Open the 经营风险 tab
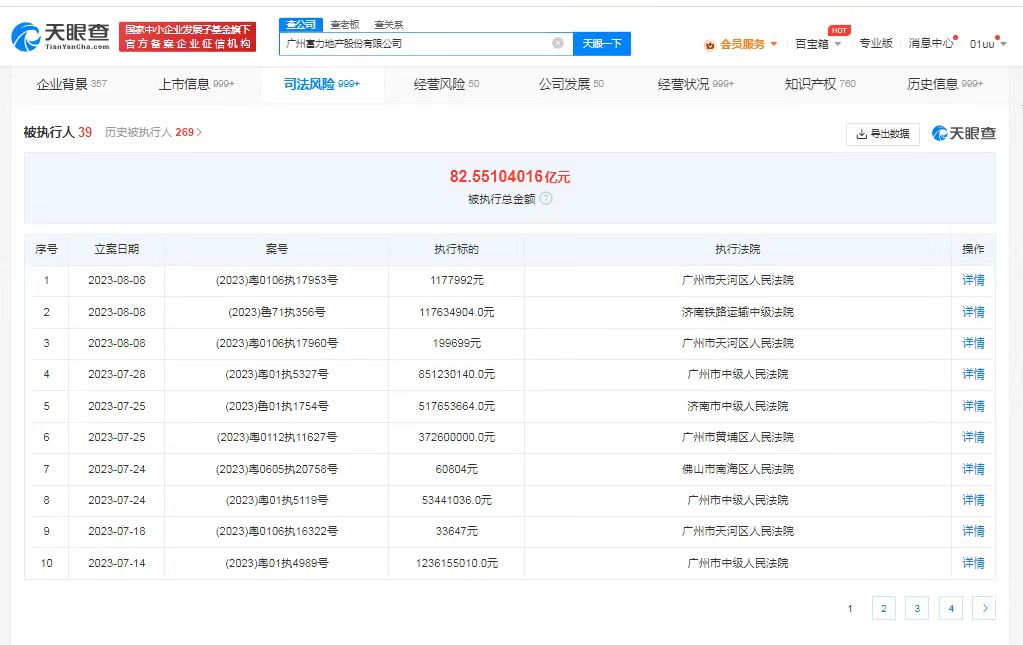The image size is (1023, 645). [x=446, y=84]
